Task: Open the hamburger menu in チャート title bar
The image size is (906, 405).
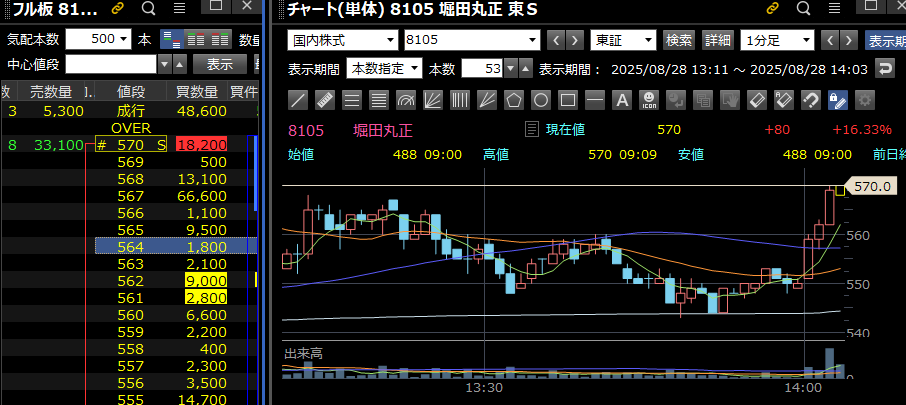Action: tap(835, 9)
